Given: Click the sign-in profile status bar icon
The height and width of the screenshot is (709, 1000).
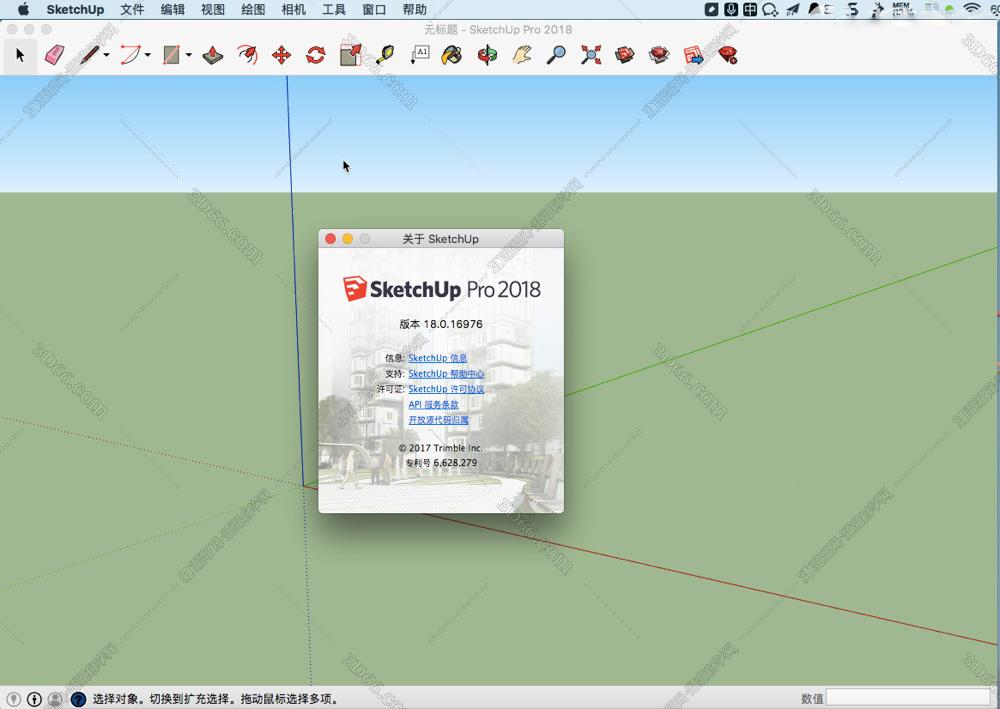Looking at the screenshot, I should pyautogui.click(x=55, y=699).
